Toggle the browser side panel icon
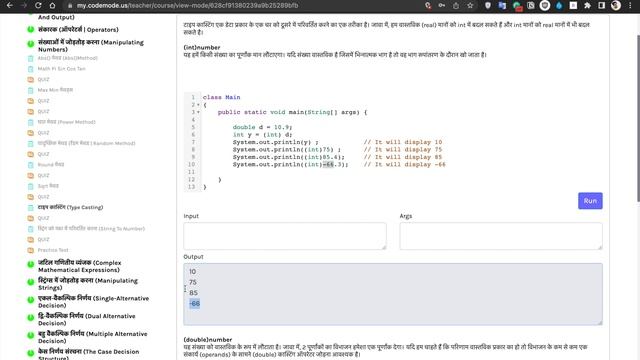The width and height of the screenshot is (640, 360). pyautogui.click(x=602, y=5)
